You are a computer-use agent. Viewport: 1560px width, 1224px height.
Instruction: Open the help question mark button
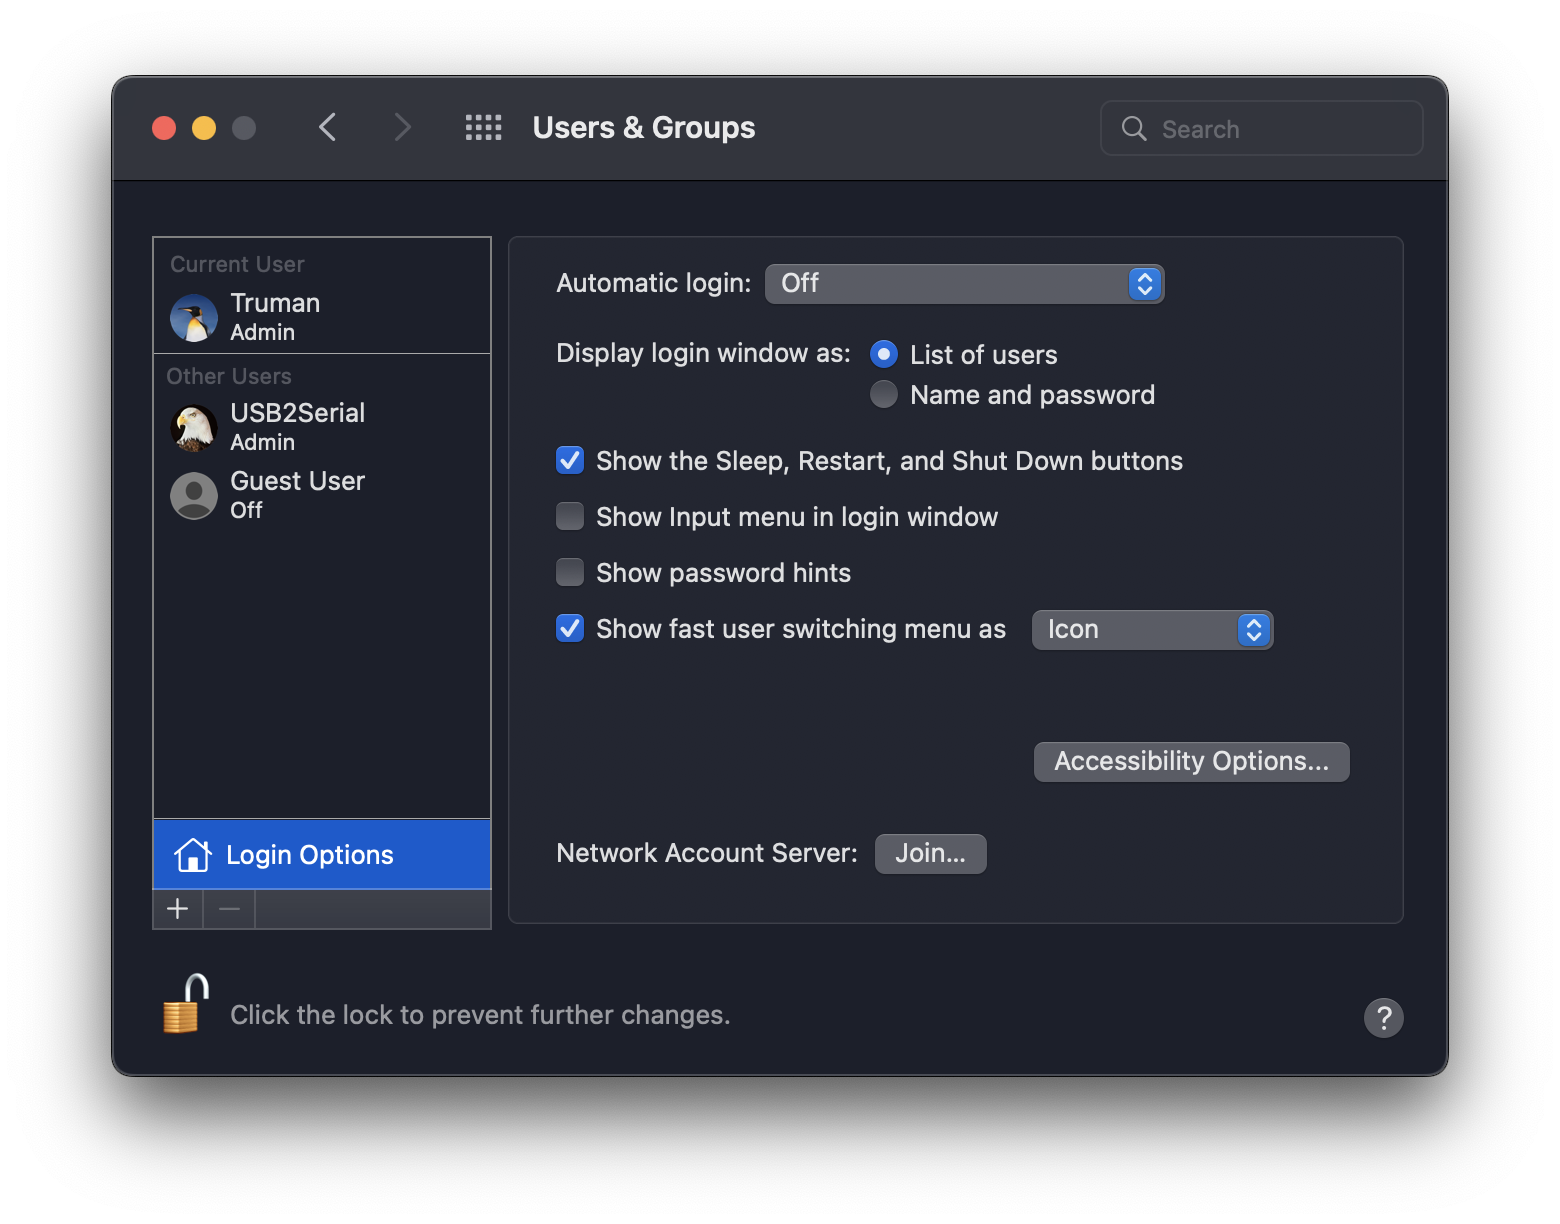(x=1383, y=1017)
